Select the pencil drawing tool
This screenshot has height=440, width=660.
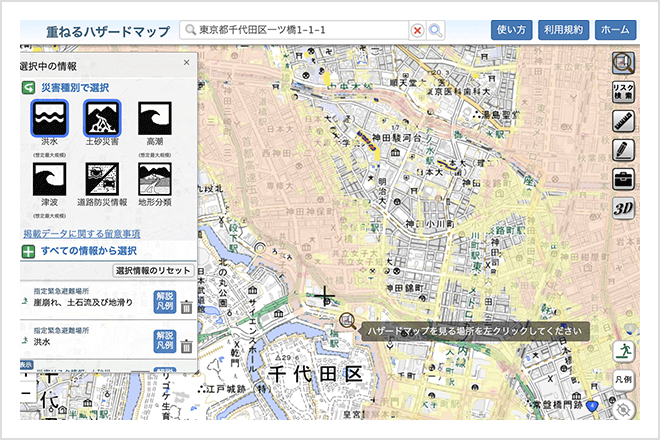click(623, 150)
